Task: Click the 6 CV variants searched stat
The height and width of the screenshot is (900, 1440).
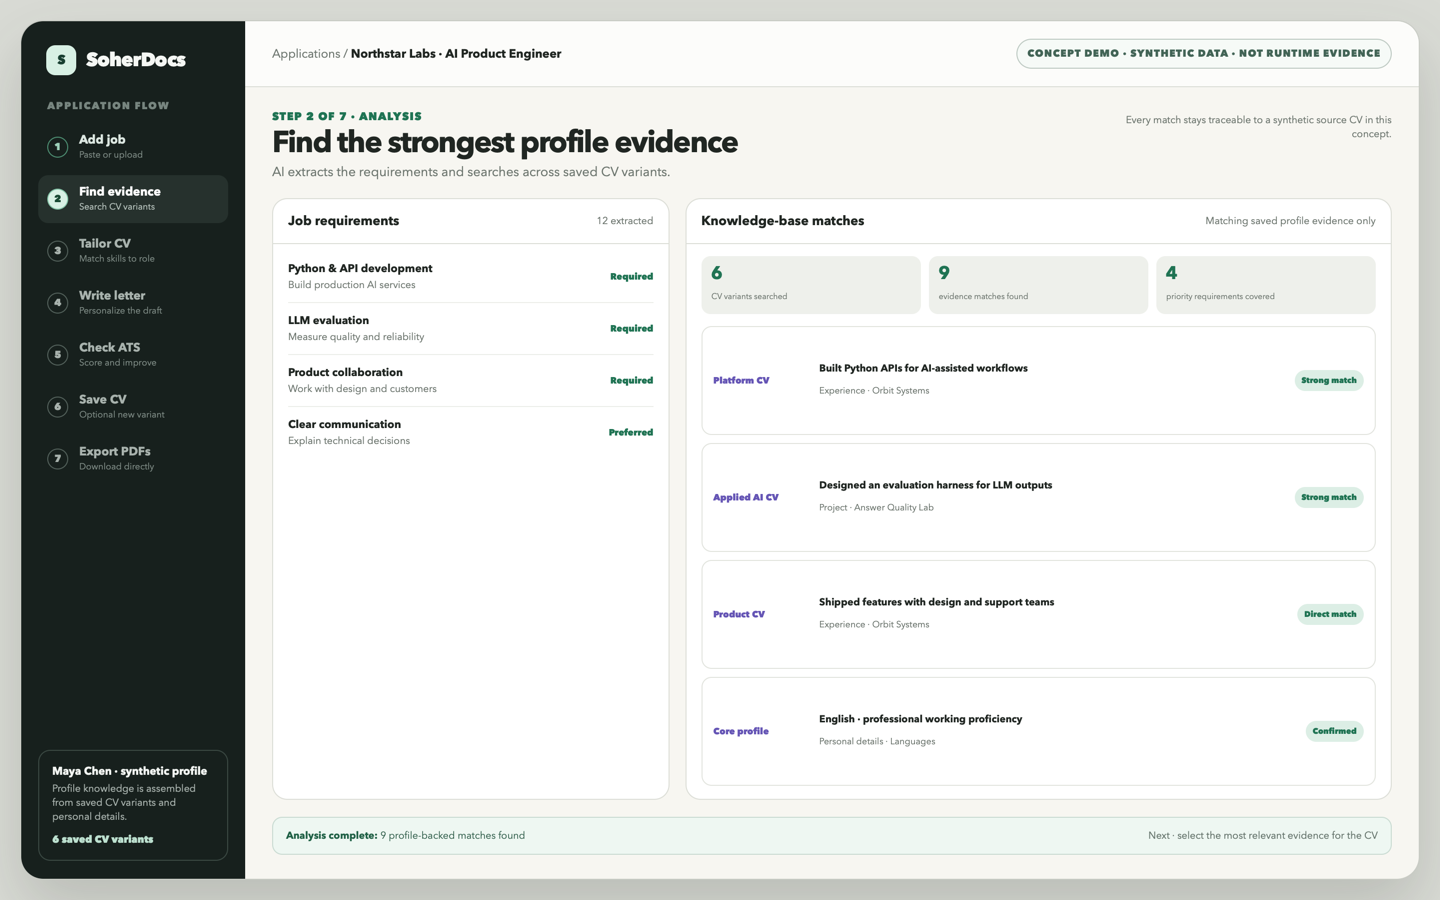Action: point(811,285)
